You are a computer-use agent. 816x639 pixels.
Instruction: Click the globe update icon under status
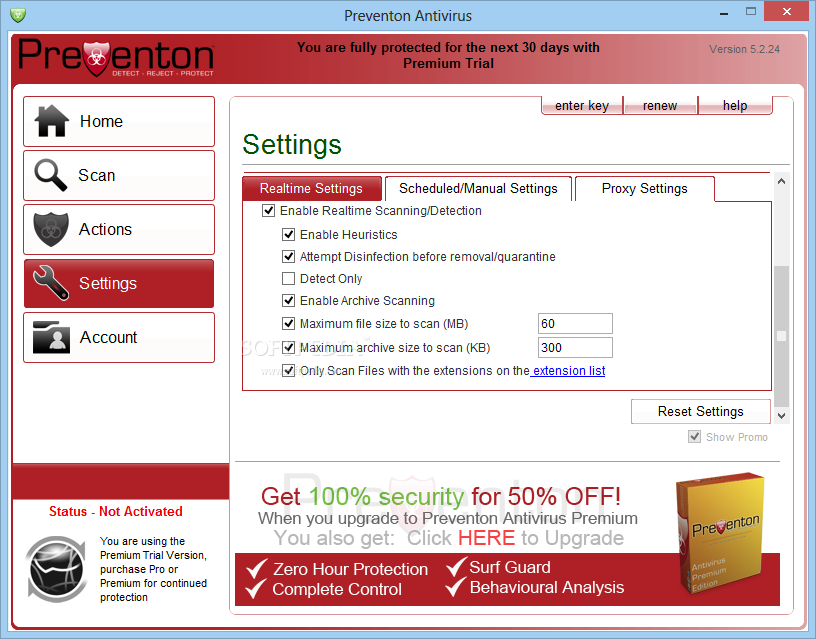coord(57,569)
